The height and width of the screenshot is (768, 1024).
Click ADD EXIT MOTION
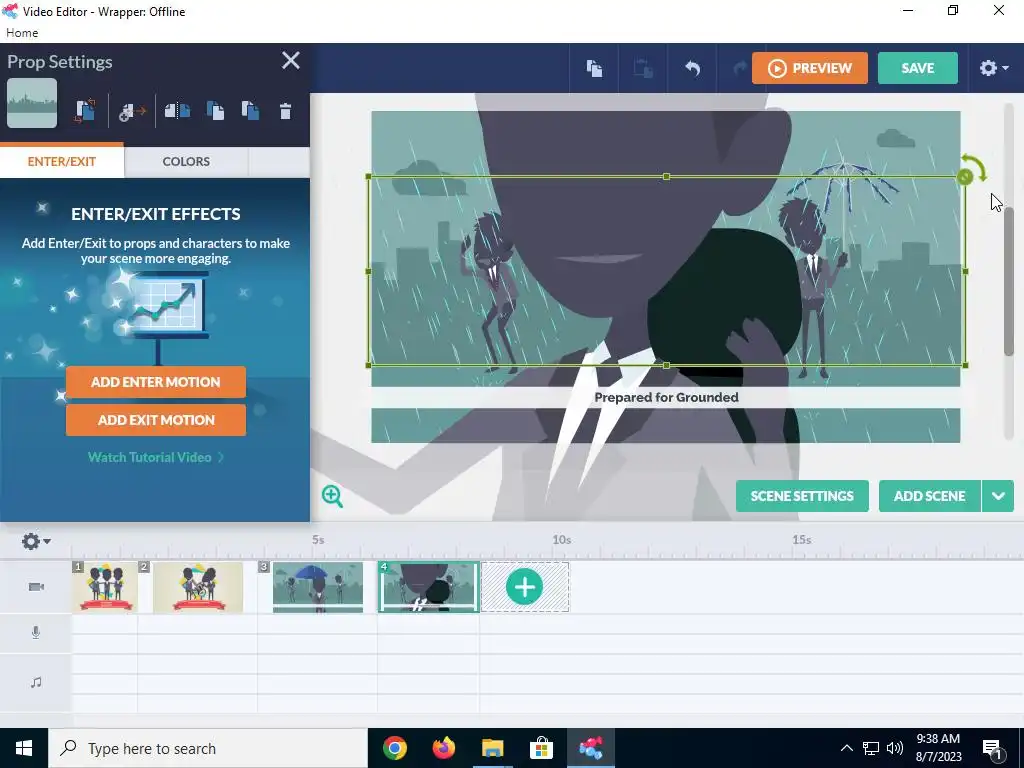155,420
